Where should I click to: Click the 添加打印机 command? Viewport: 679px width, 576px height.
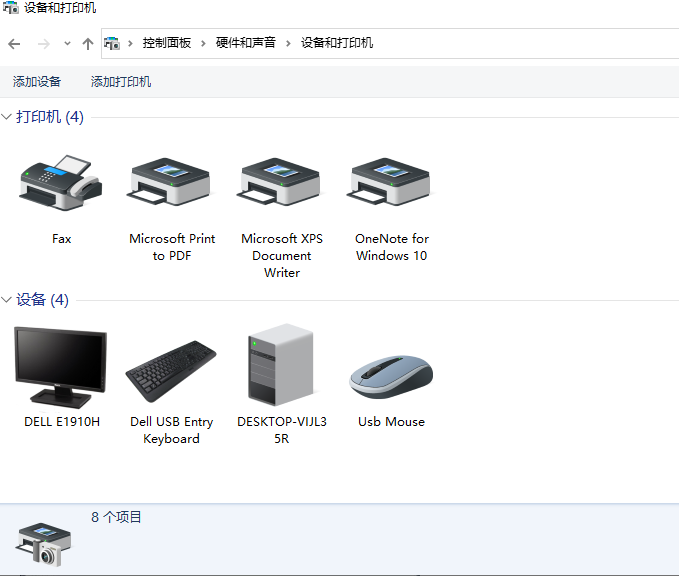pos(121,81)
